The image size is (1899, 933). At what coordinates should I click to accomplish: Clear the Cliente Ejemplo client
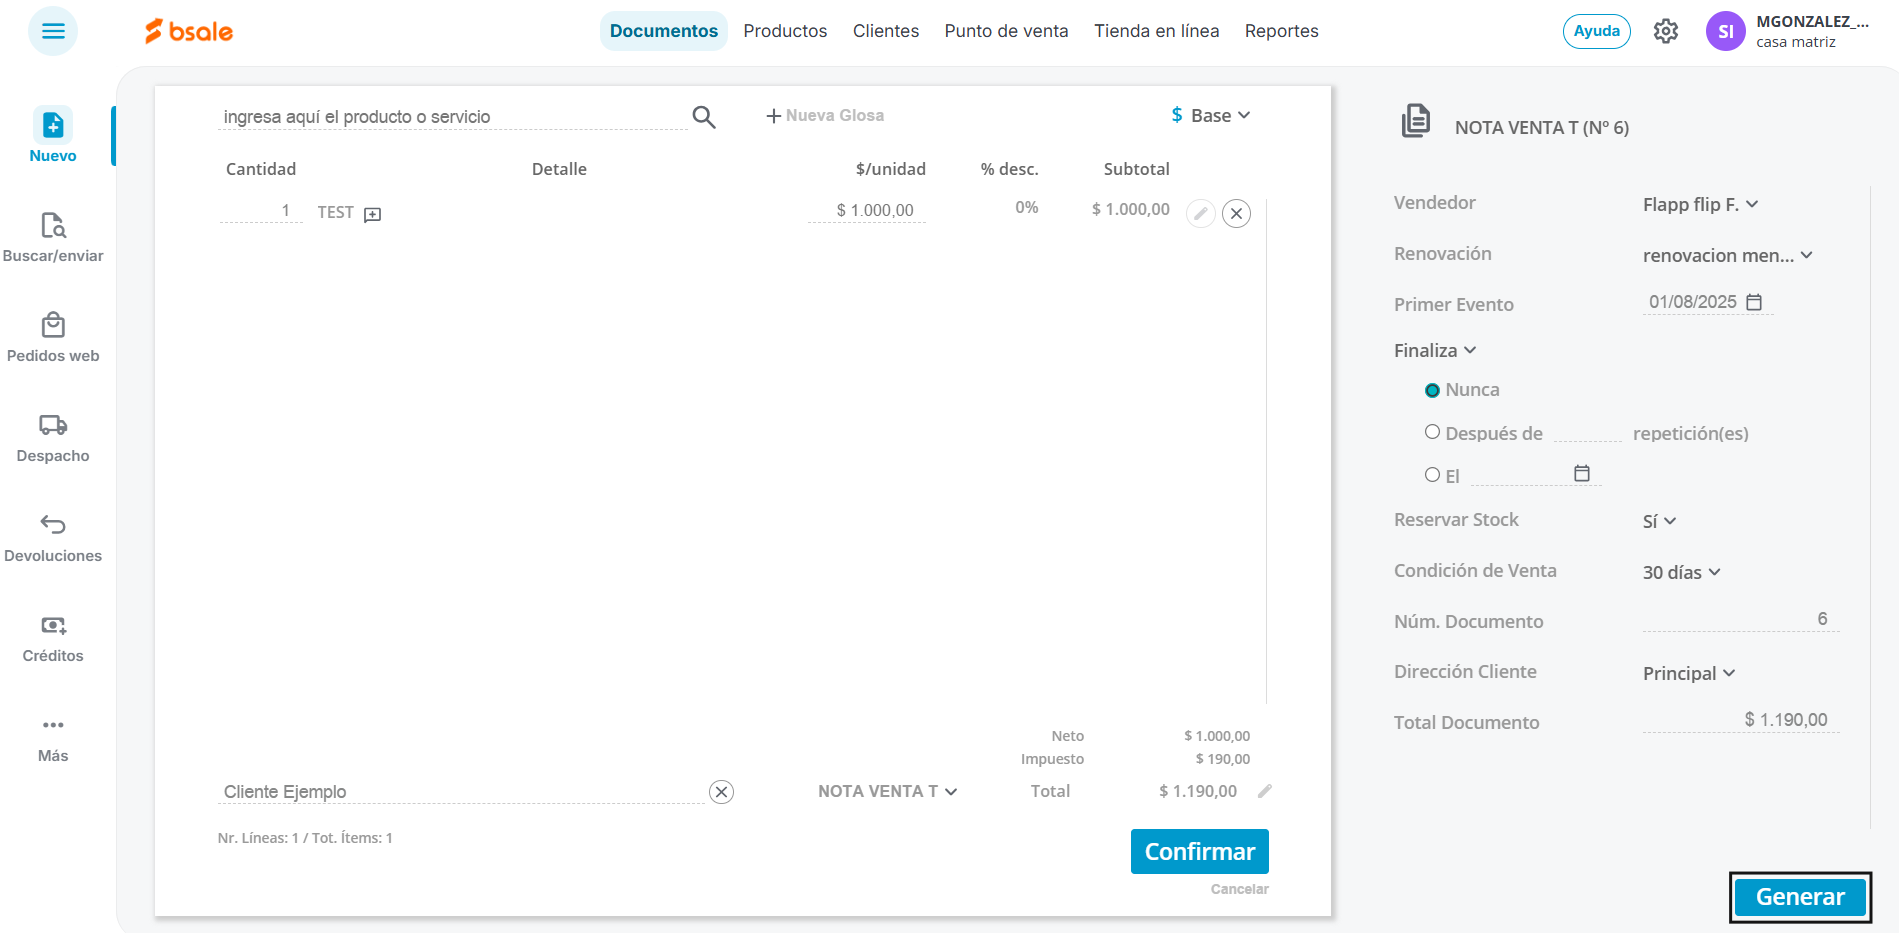[722, 792]
